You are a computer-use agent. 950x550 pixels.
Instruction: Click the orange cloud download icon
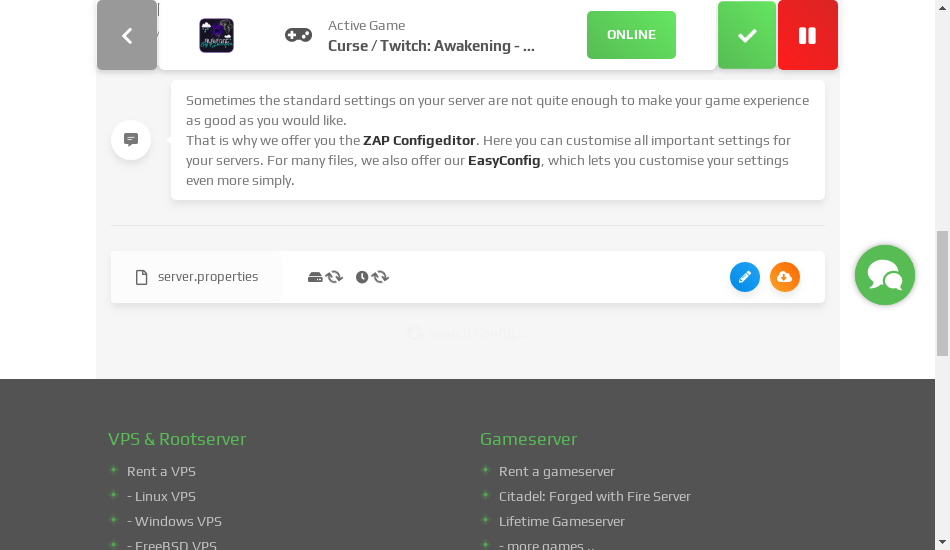click(784, 277)
